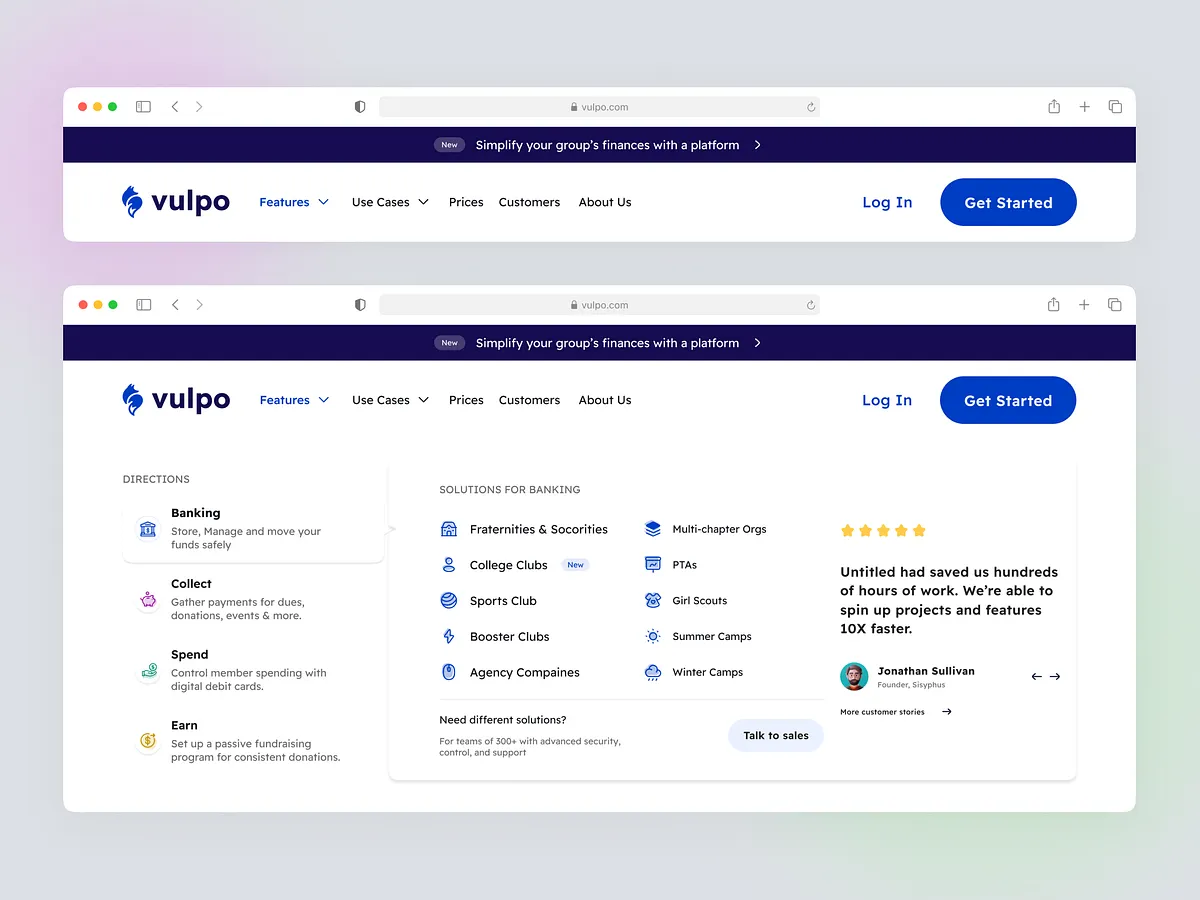Viewport: 1200px width, 900px height.
Task: Show the previous testimonial with left arrow
Action: 1037,677
